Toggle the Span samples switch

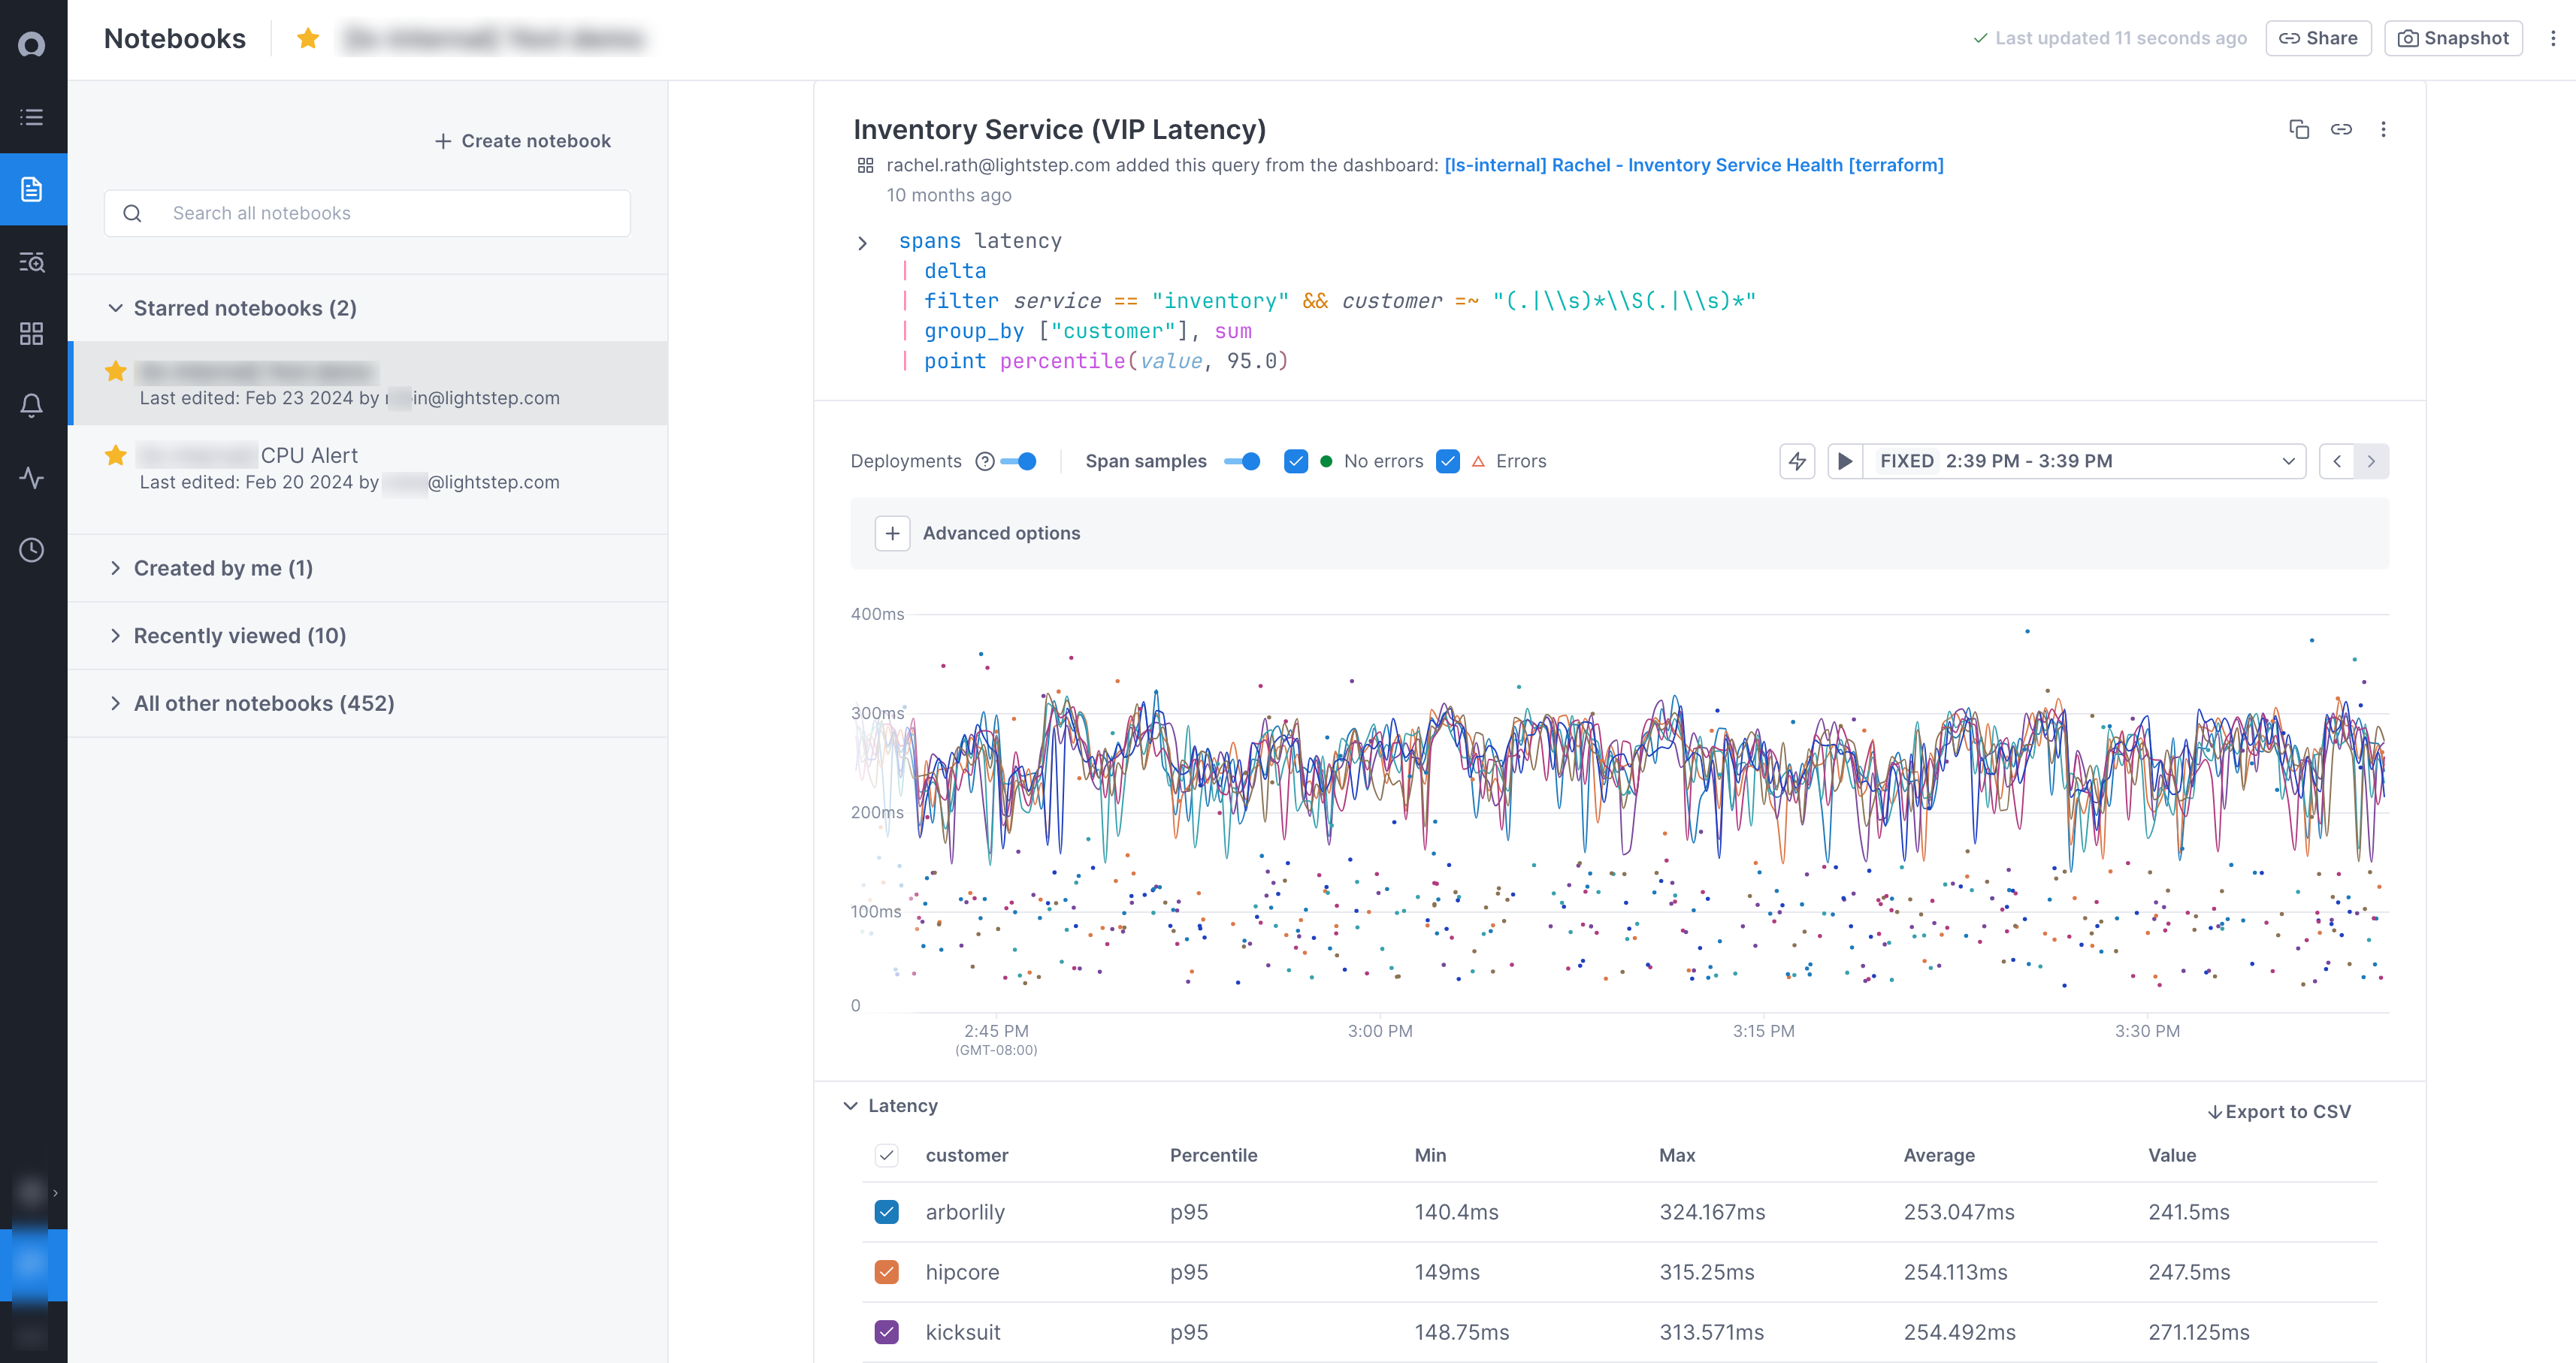click(x=1242, y=461)
